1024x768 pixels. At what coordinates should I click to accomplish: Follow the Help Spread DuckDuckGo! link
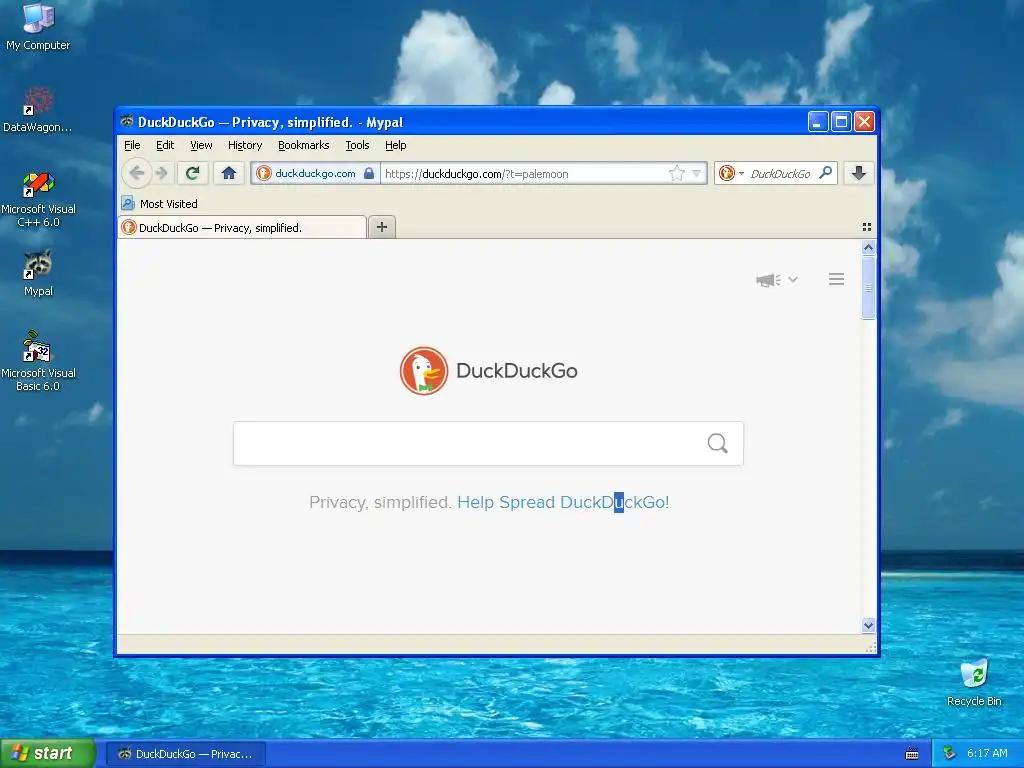point(563,502)
